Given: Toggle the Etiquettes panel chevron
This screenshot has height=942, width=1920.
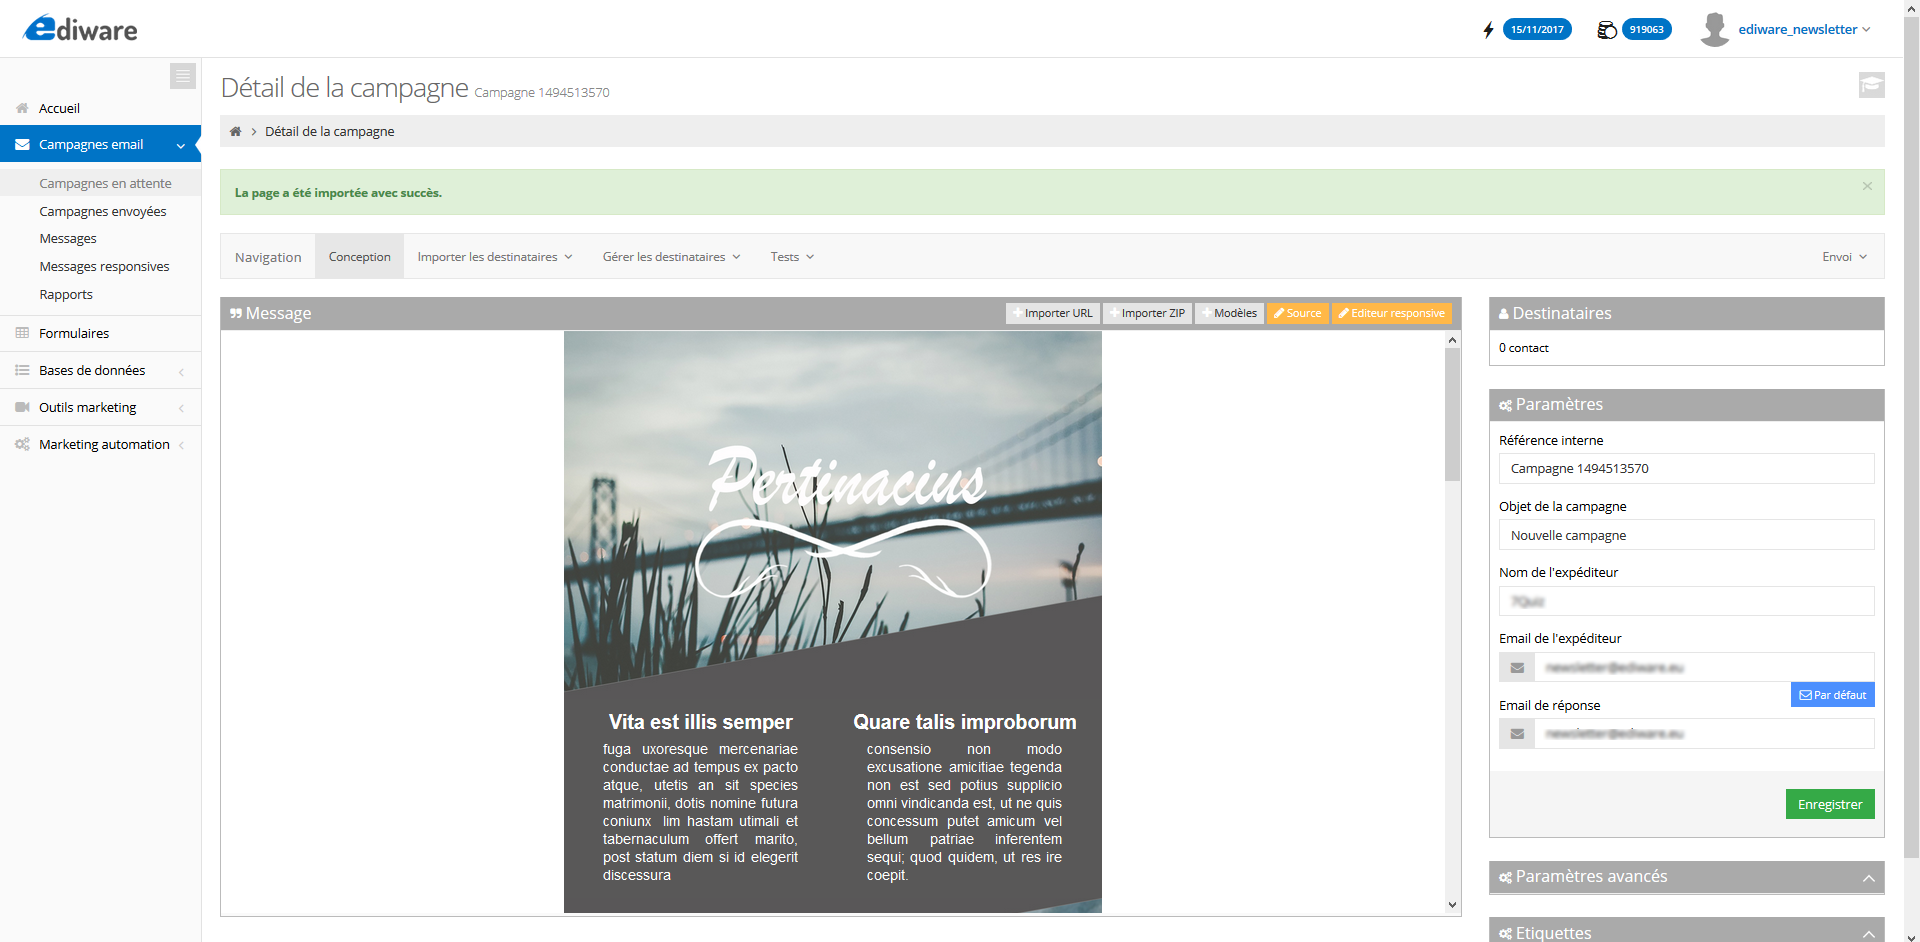Looking at the screenshot, I should (1868, 934).
